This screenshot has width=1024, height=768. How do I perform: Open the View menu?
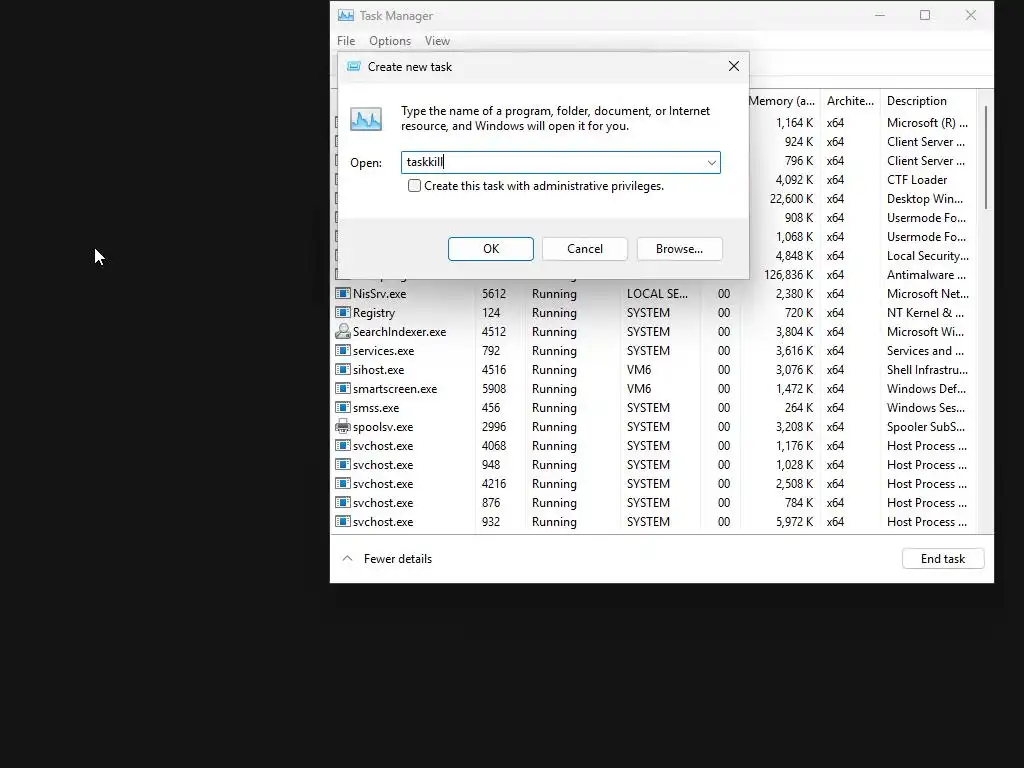click(x=437, y=40)
